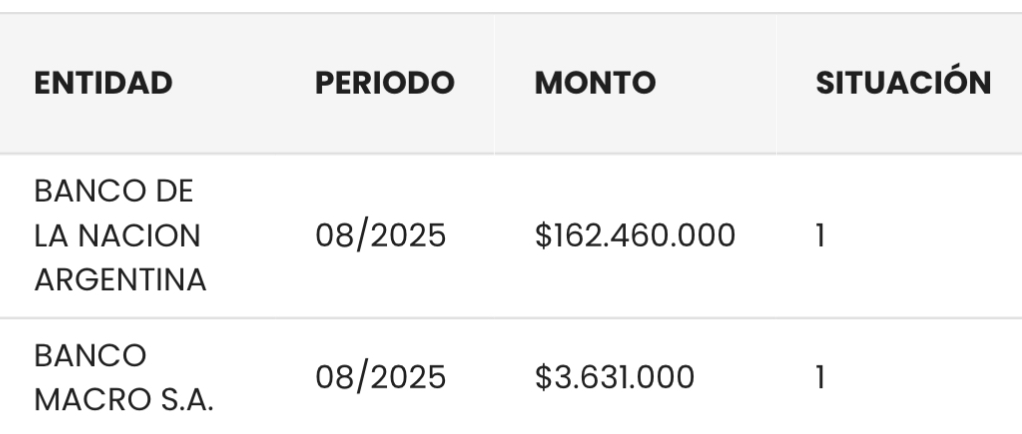Click the LA NACION text line

tap(117, 237)
